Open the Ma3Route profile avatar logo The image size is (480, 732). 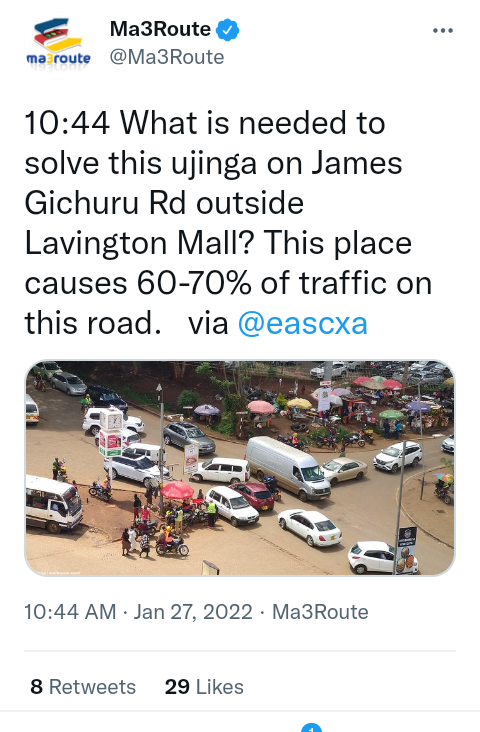point(58,45)
